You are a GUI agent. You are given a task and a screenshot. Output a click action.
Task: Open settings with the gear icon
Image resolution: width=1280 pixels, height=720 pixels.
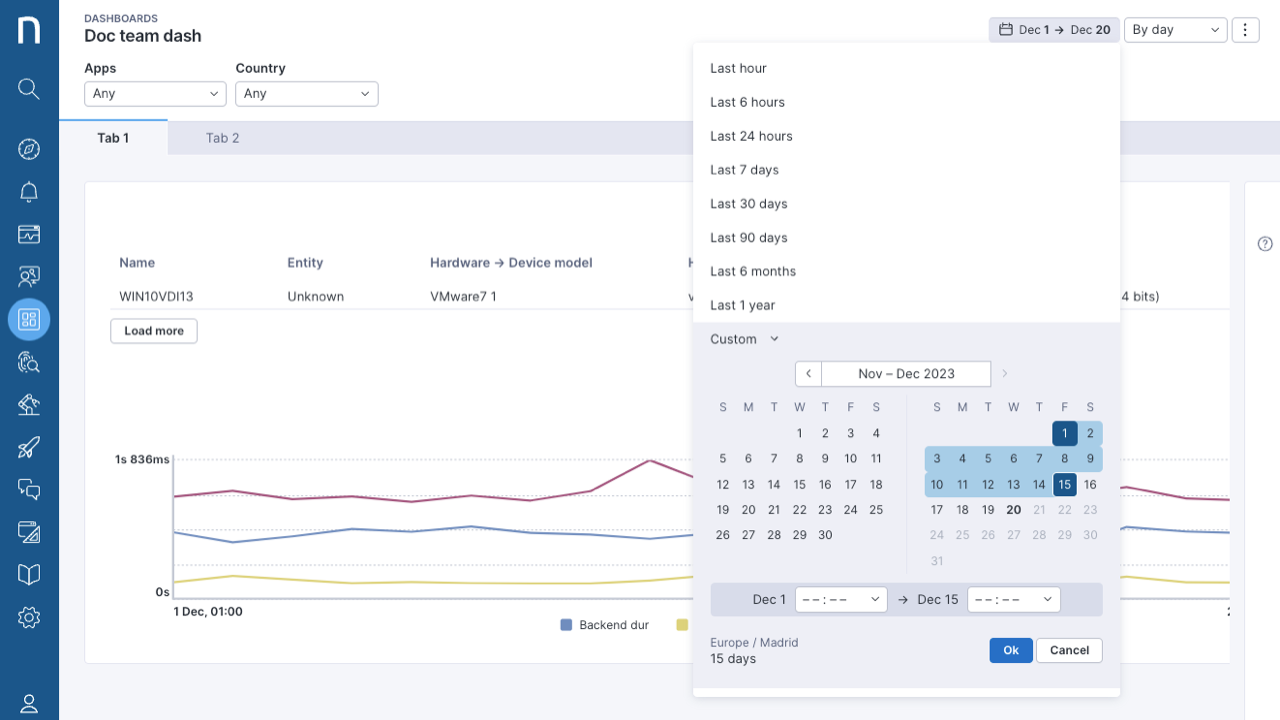pos(29,617)
